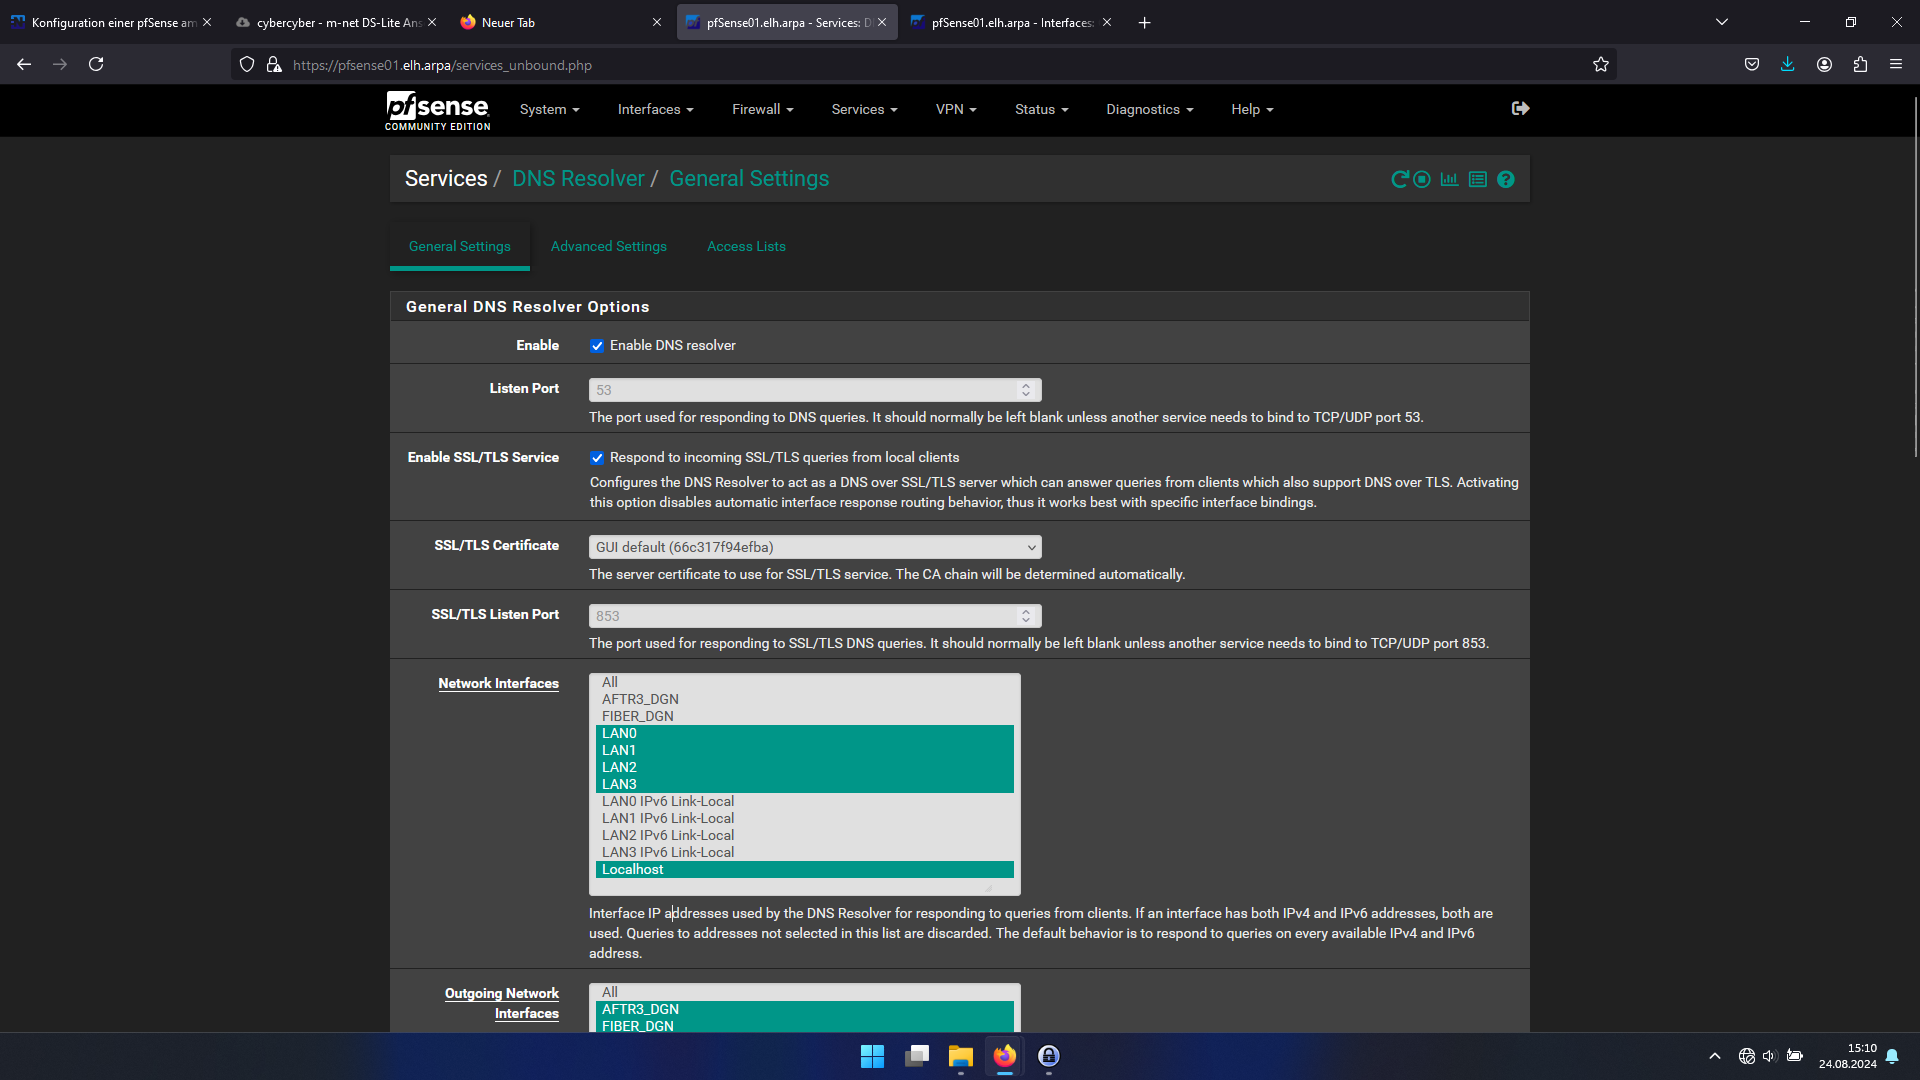Open File Explorer from the taskbar
Viewport: 1920px width, 1080px height.
coord(961,1056)
